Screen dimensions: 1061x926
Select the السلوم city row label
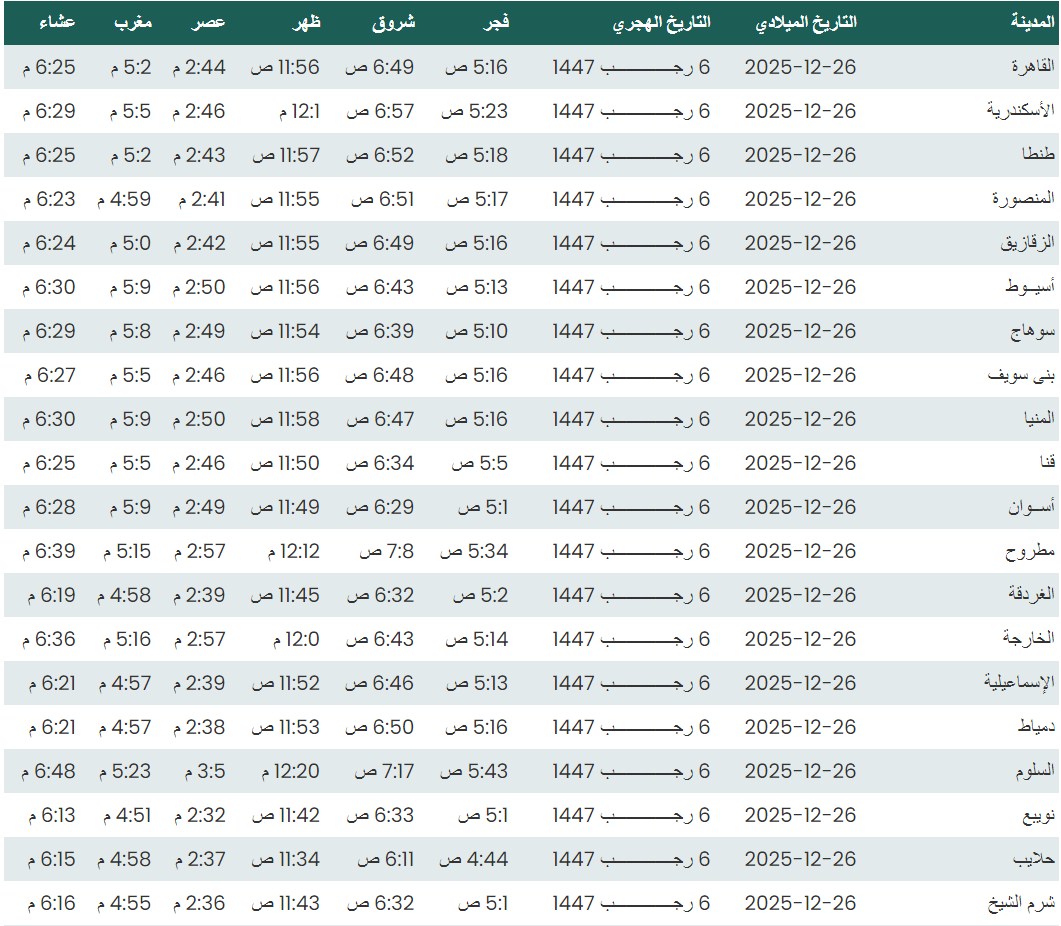pyautogui.click(x=1031, y=771)
